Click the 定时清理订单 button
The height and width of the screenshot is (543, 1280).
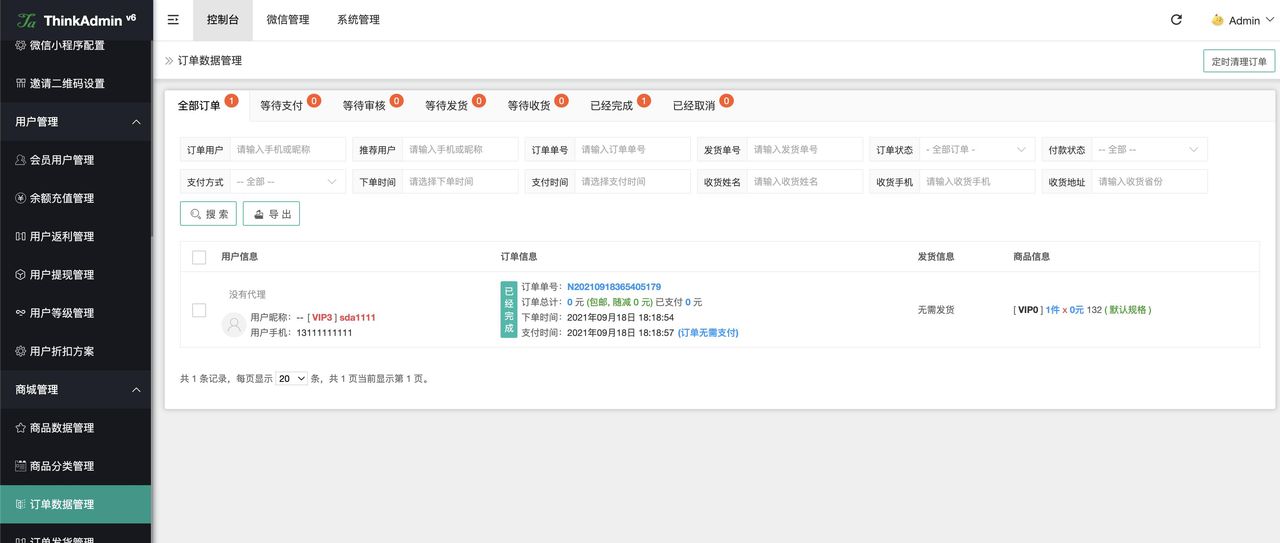[x=1239, y=61]
